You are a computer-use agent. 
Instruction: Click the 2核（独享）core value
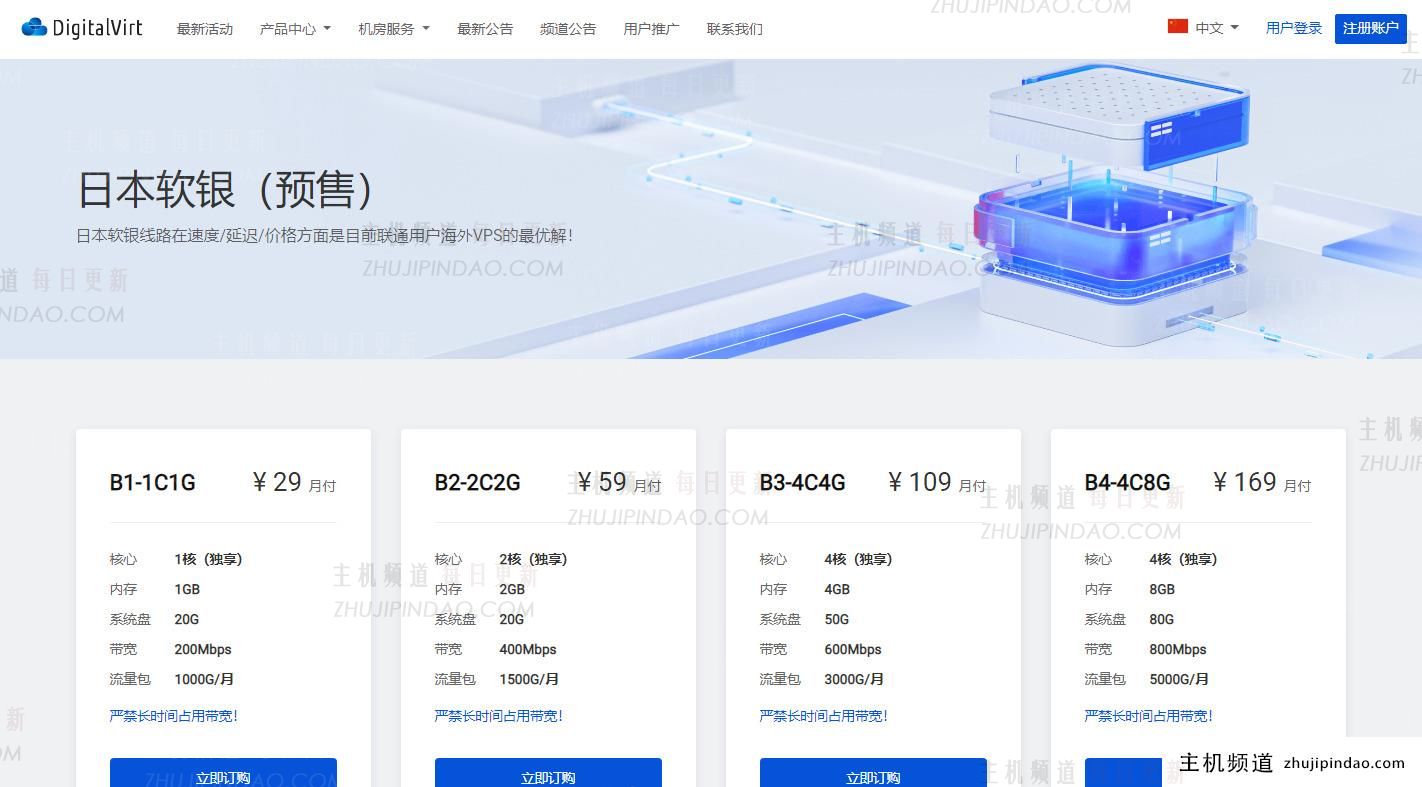pos(533,559)
